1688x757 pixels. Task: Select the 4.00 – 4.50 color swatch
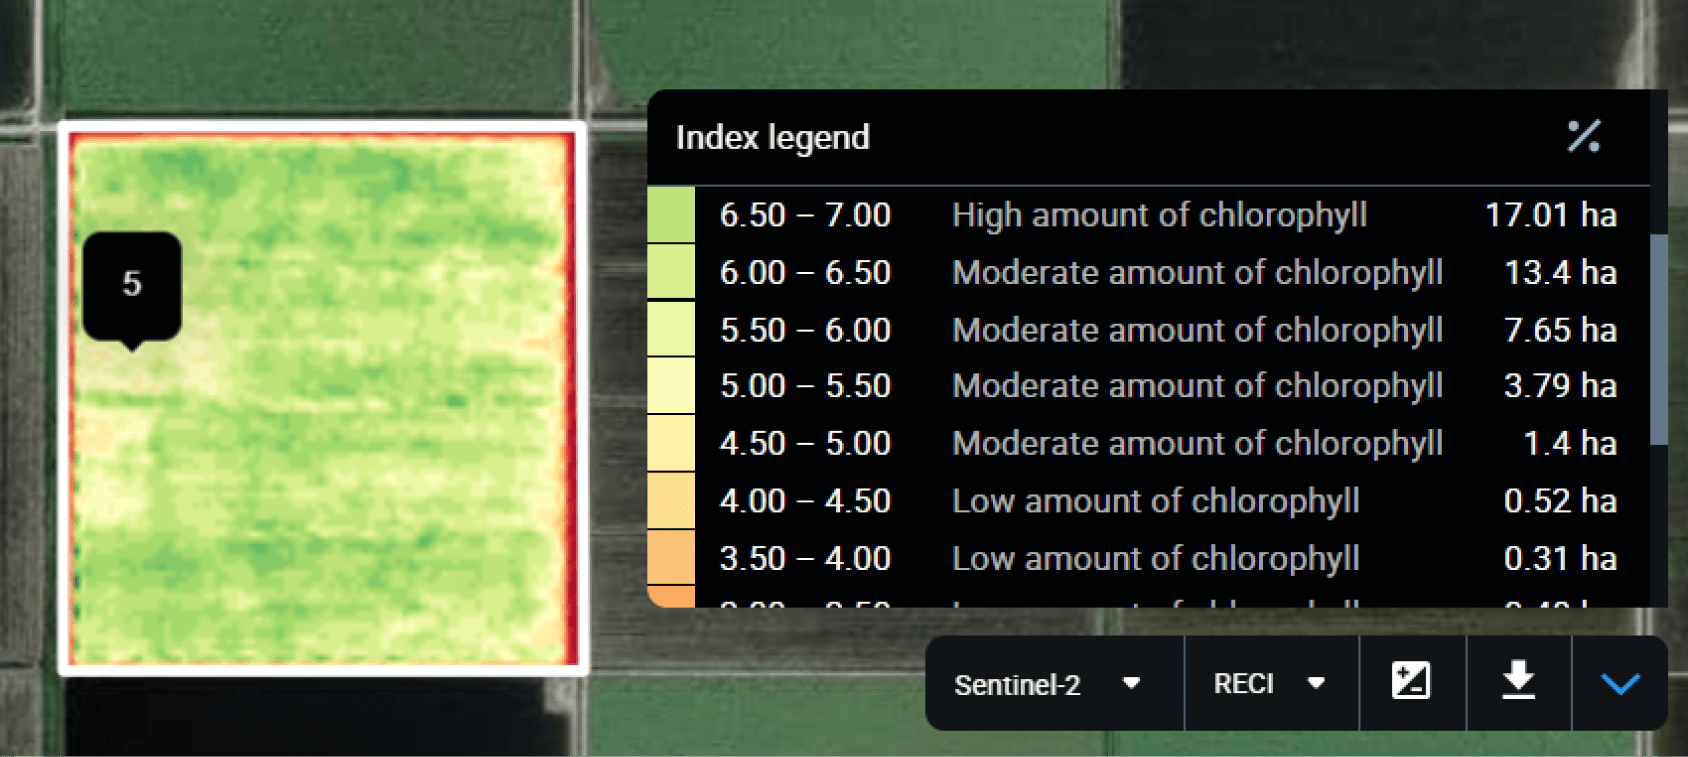click(x=671, y=500)
